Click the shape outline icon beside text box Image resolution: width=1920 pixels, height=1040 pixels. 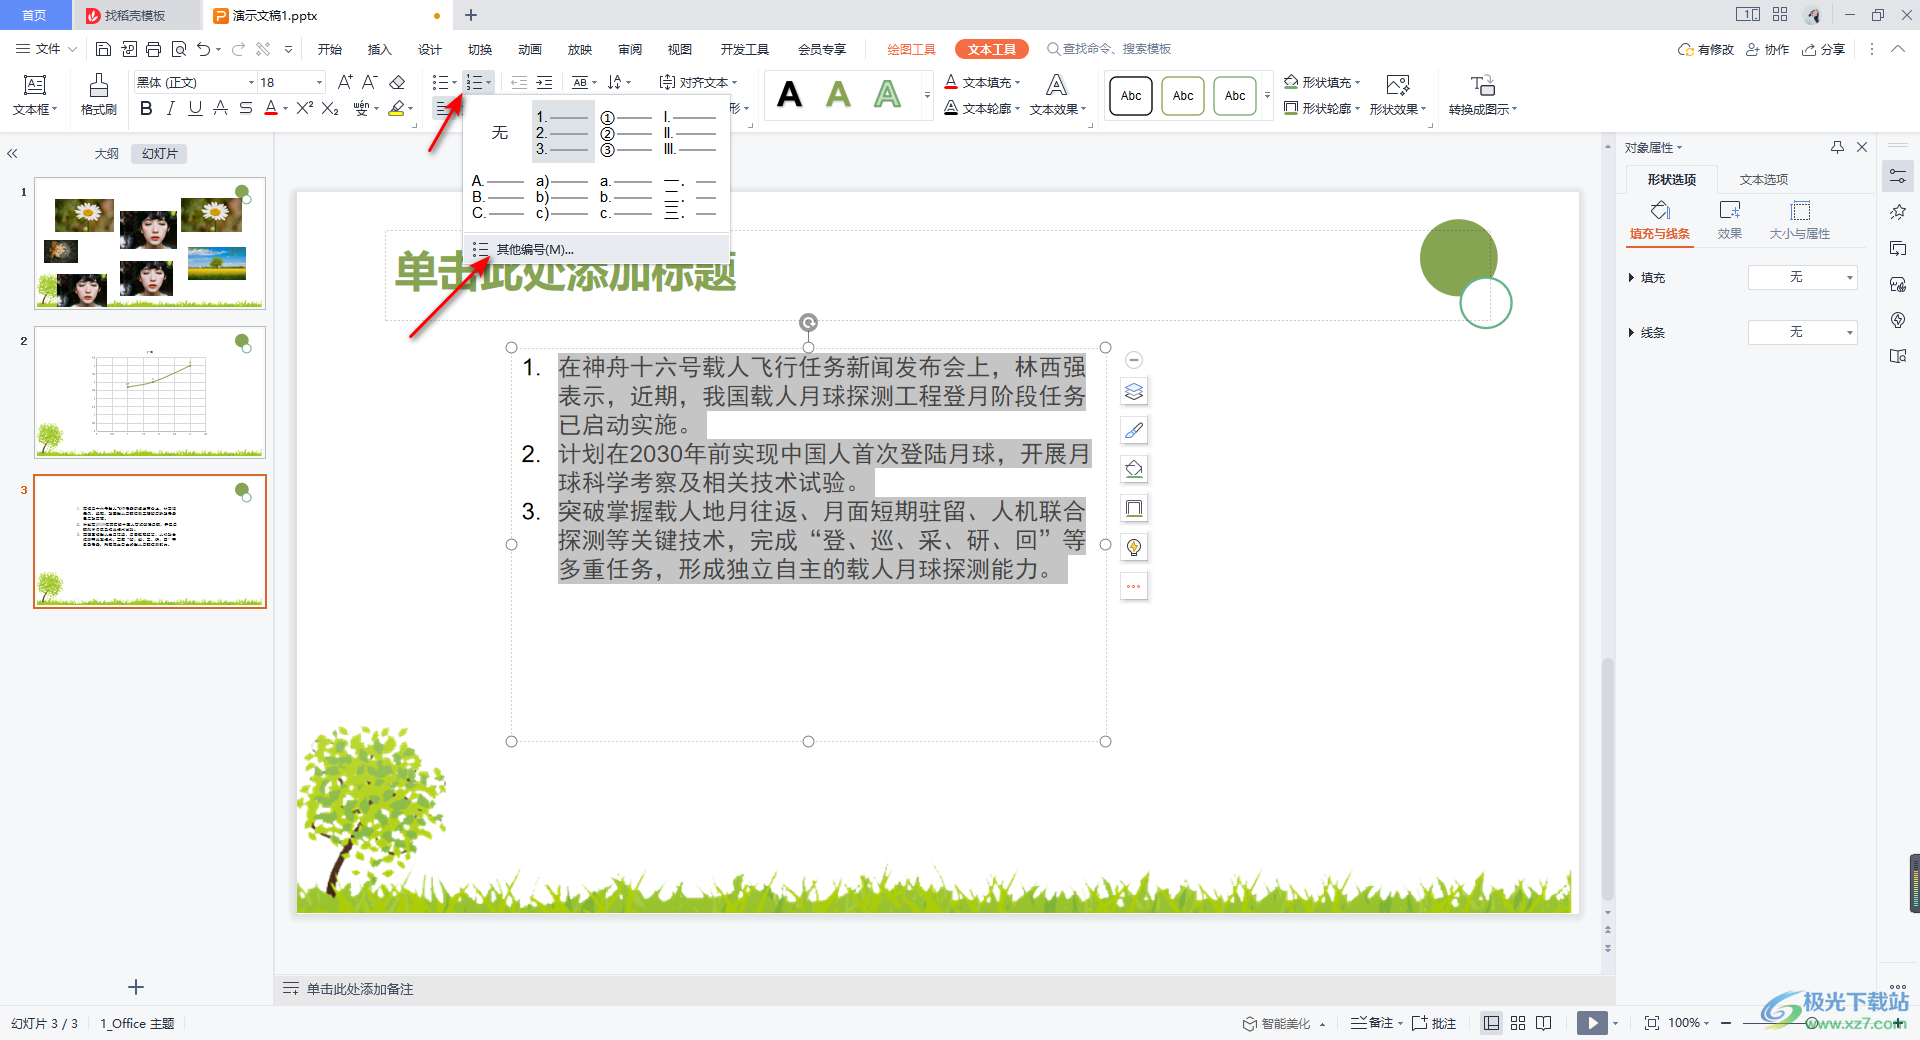point(1134,508)
